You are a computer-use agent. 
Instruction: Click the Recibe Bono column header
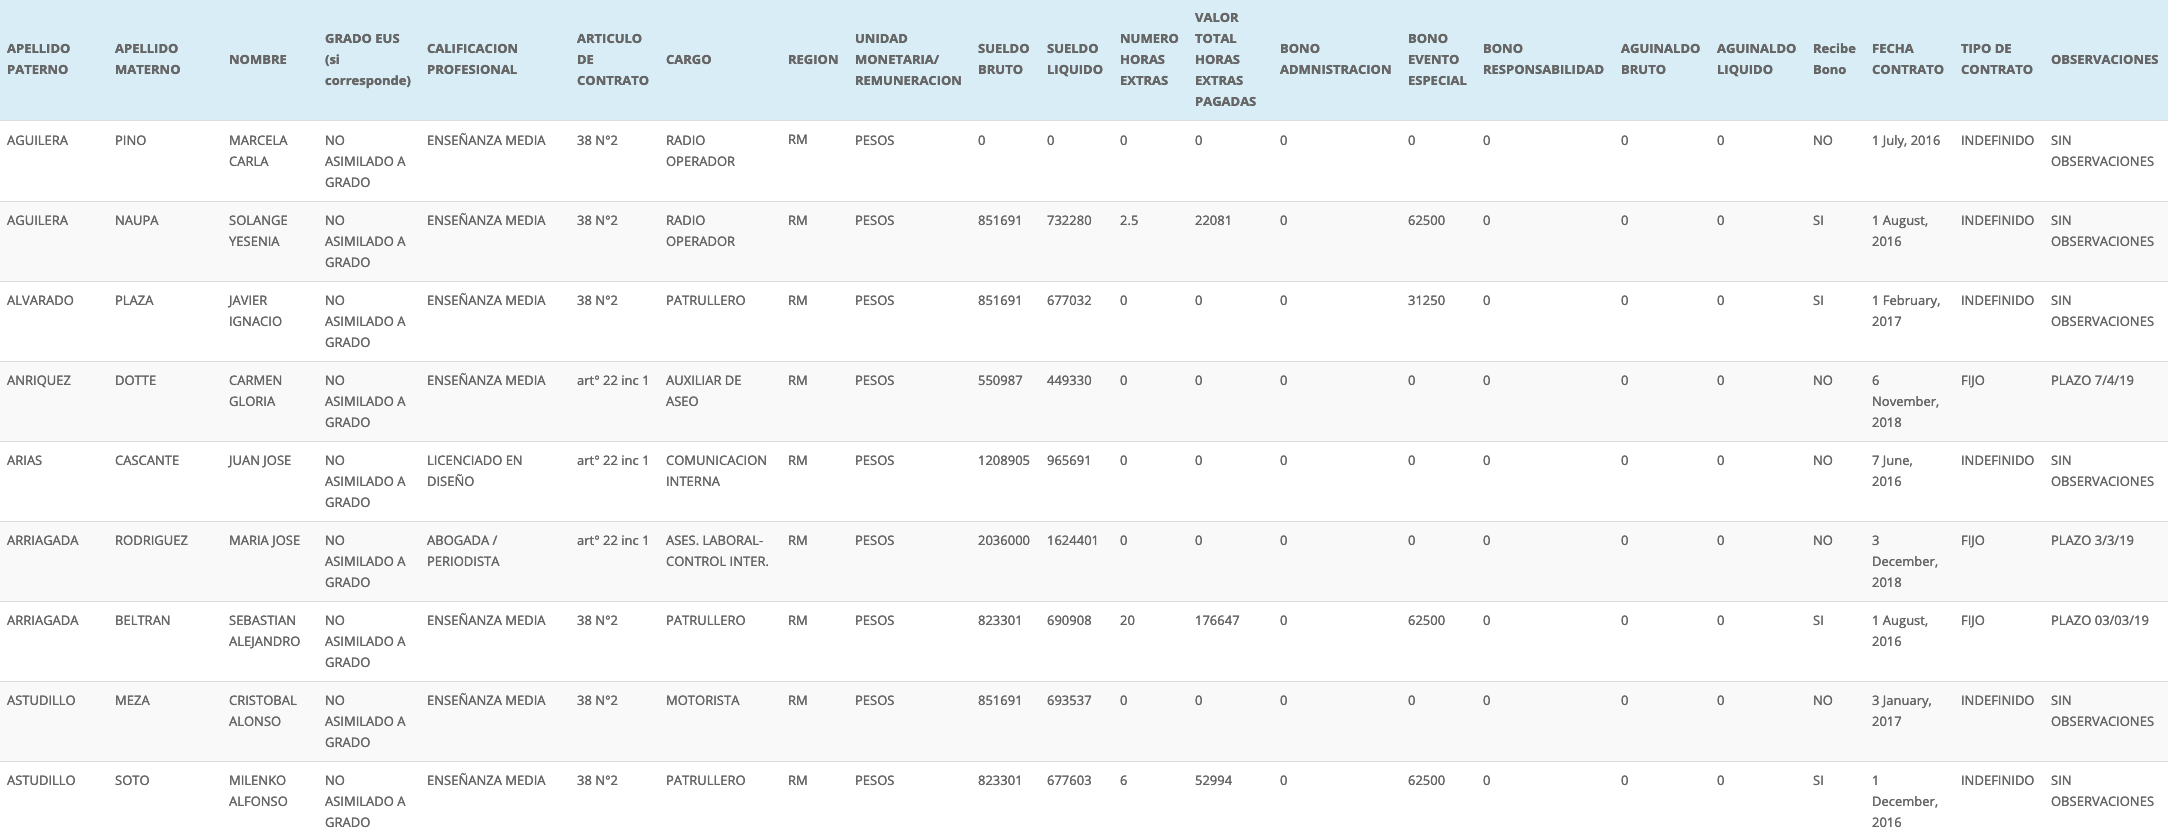click(1834, 59)
